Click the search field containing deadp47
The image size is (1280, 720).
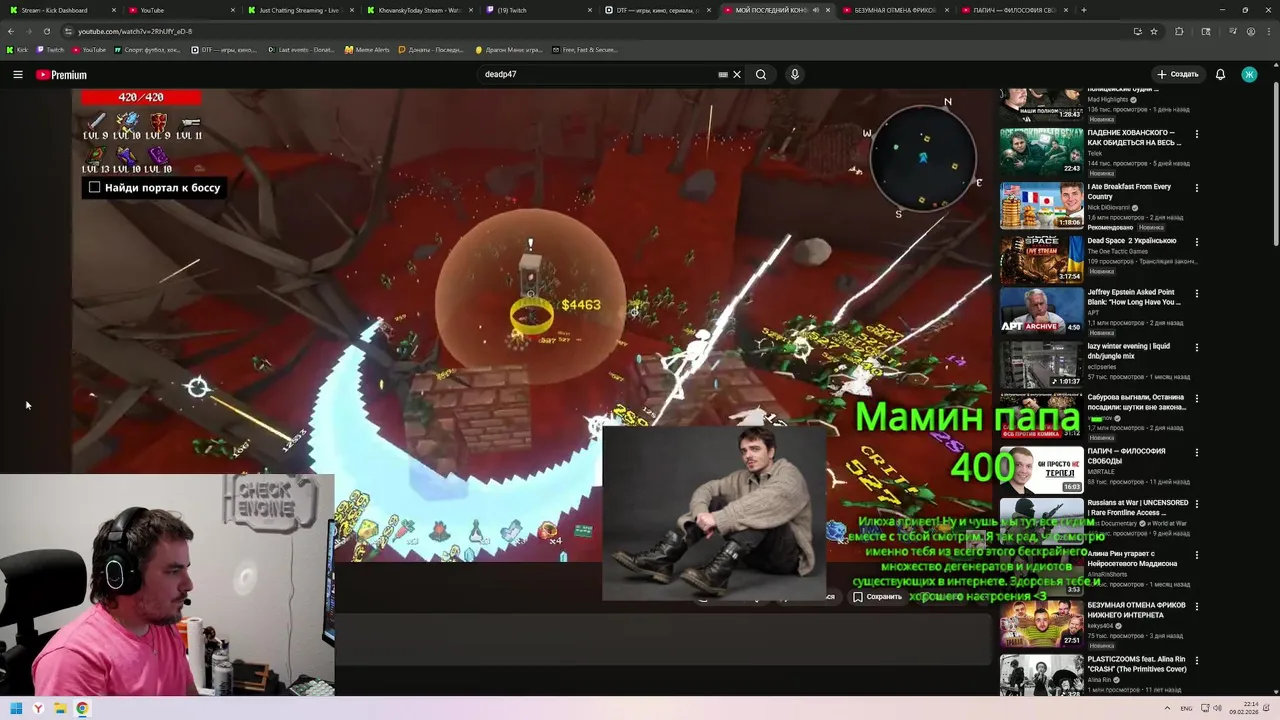tap(600, 74)
